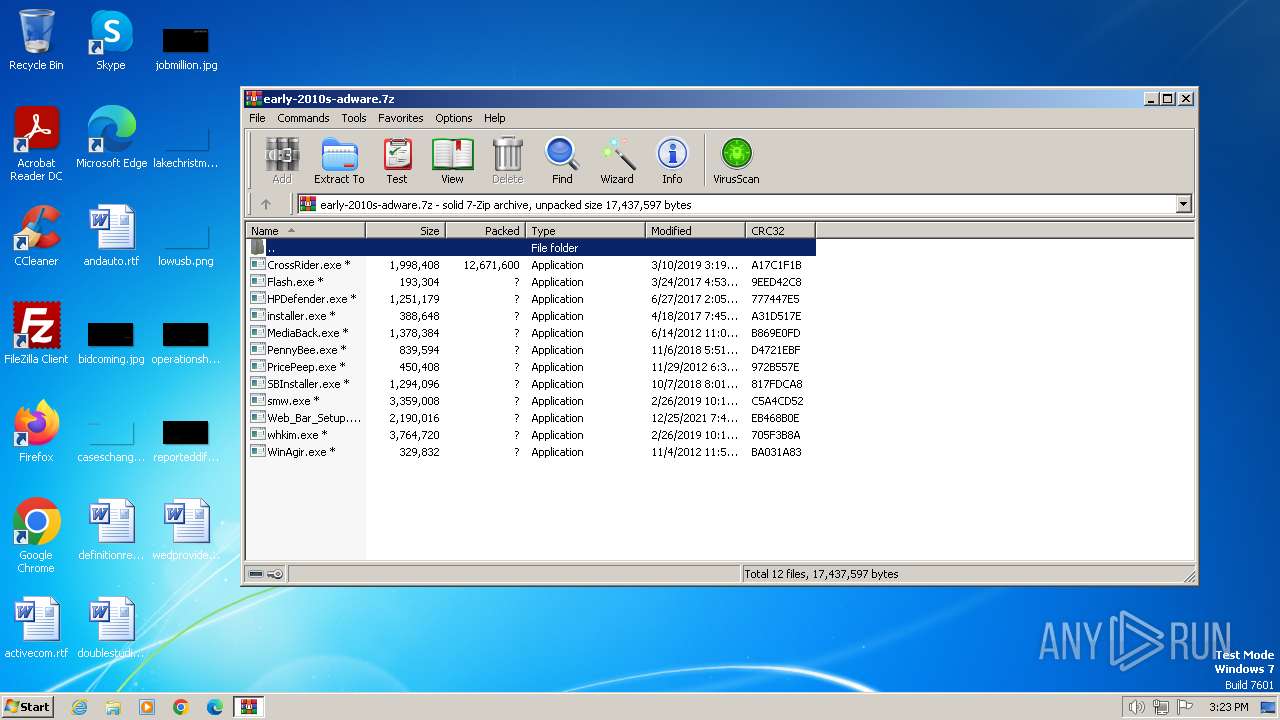Open Skype desktop shortcut

[111, 40]
